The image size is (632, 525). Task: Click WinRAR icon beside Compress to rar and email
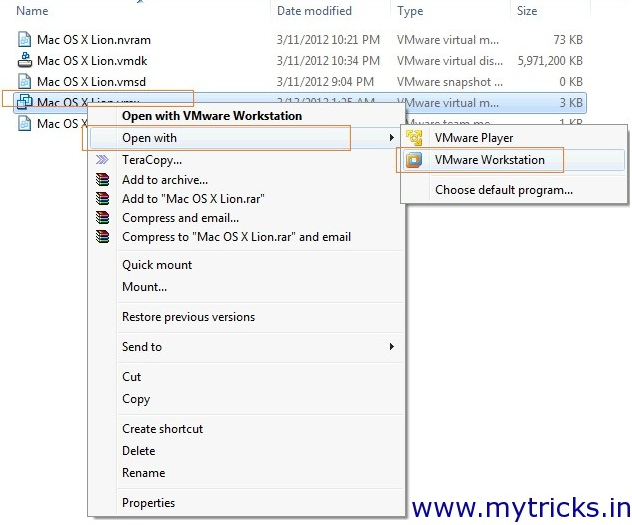(x=102, y=237)
